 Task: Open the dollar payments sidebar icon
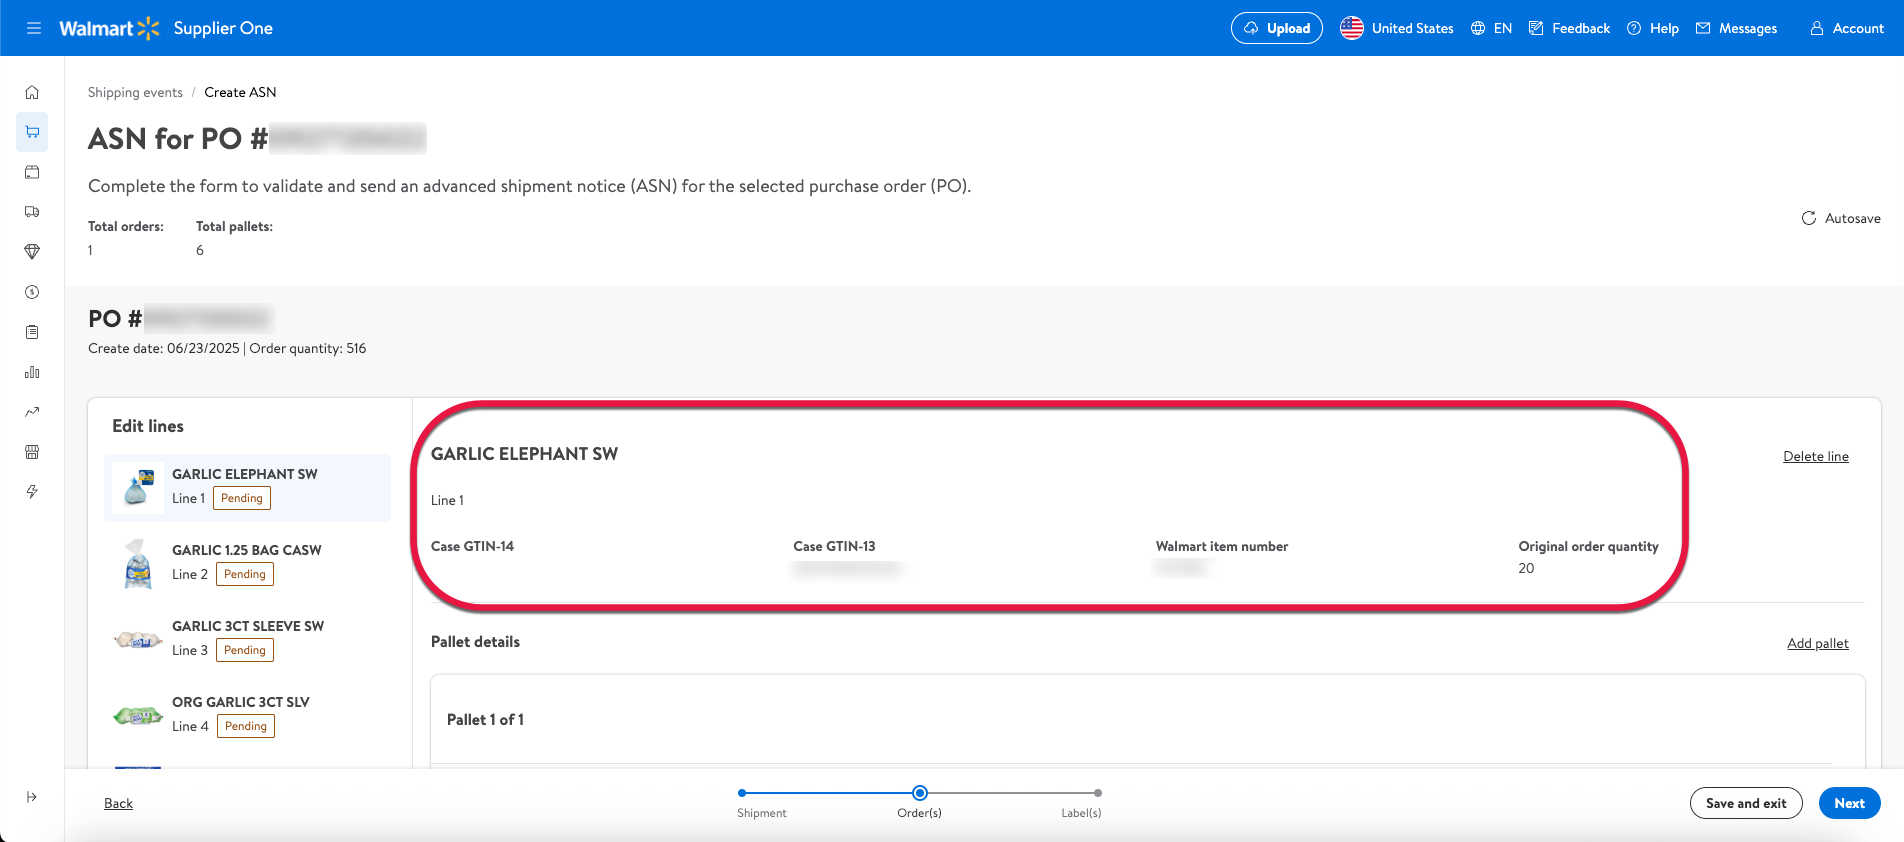click(32, 292)
